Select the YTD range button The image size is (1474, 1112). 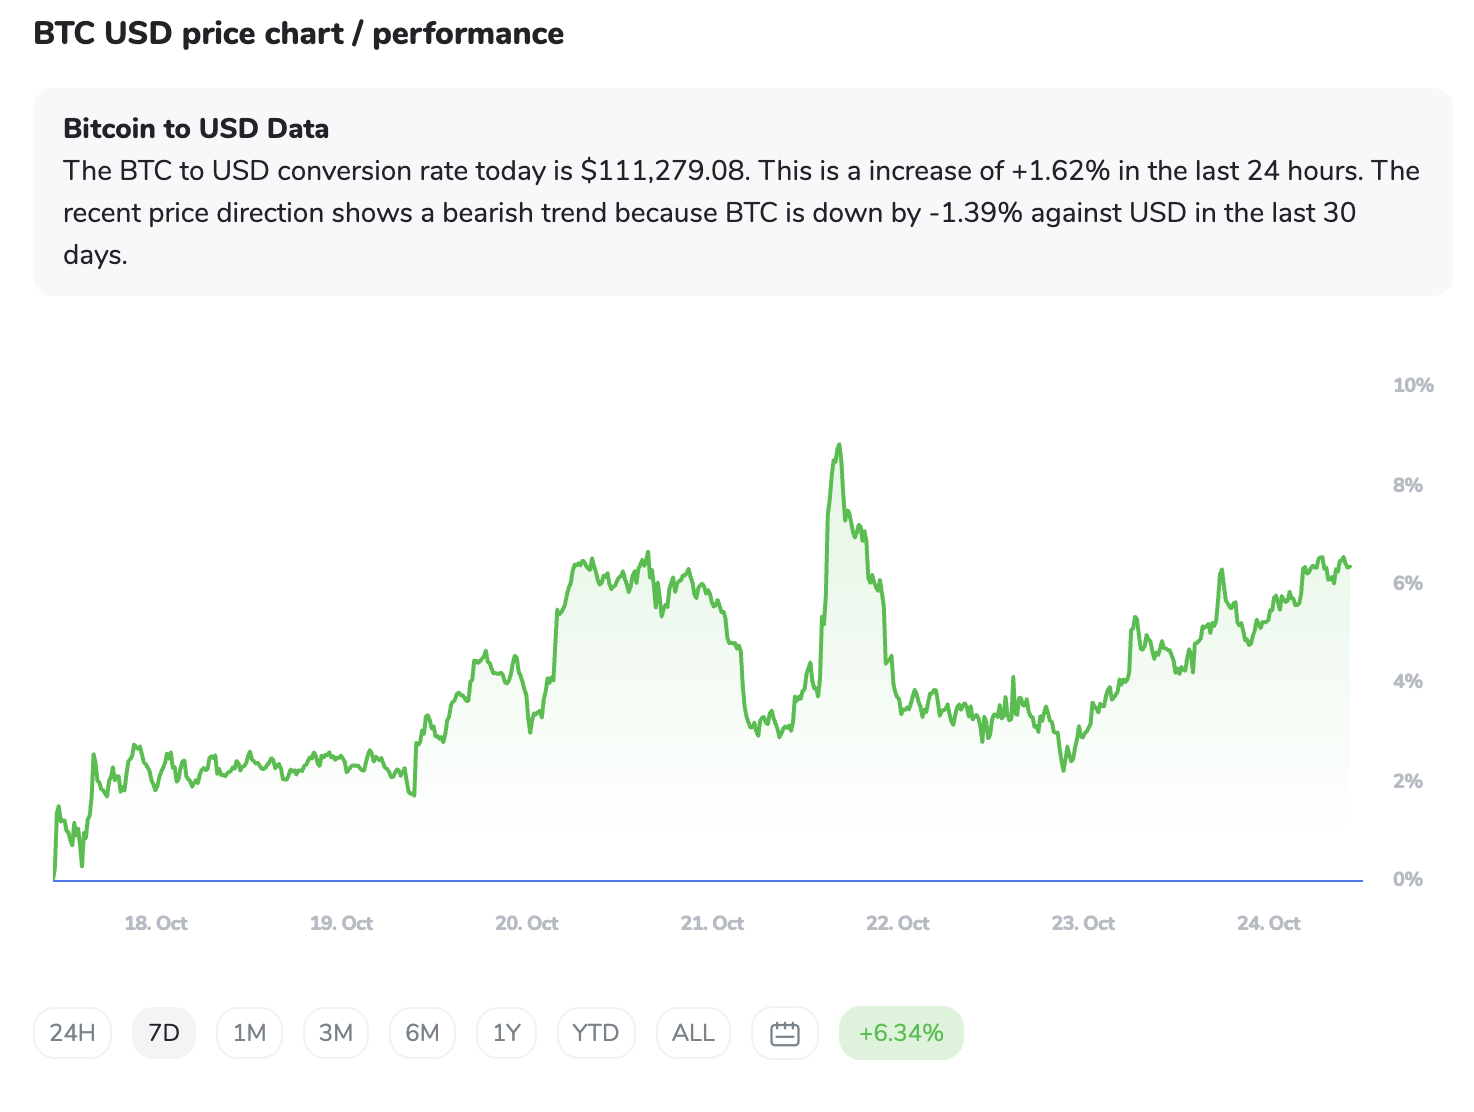[x=596, y=1033]
